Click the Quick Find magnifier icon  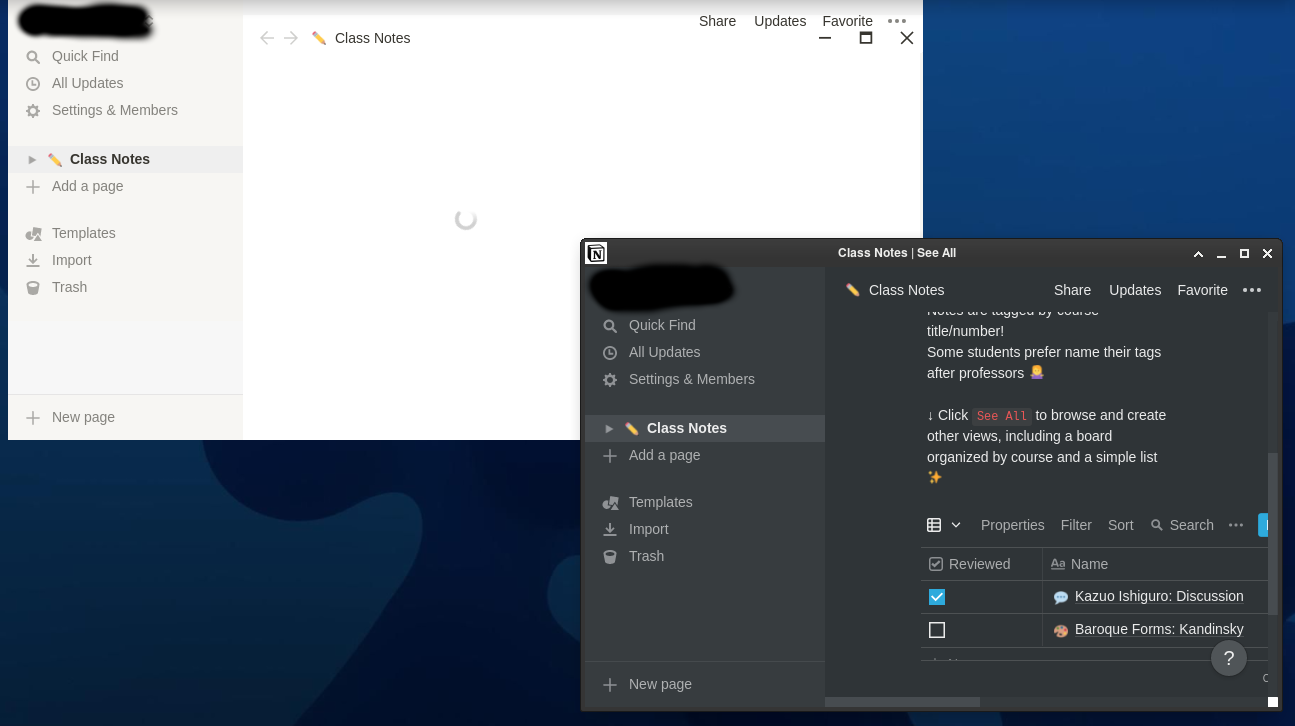(611, 325)
